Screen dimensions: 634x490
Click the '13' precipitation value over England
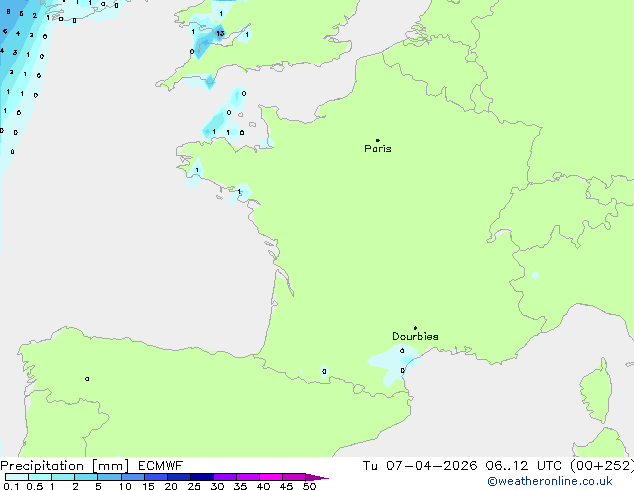tap(219, 33)
